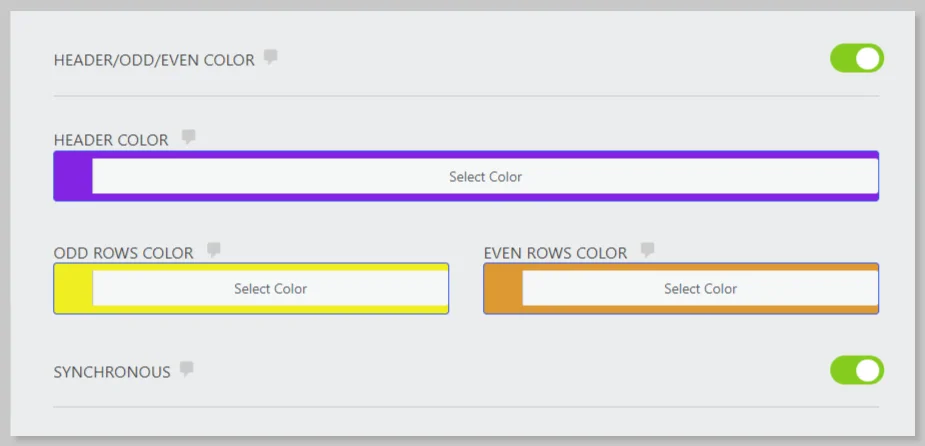Open Select Color for odd rows

point(270,289)
